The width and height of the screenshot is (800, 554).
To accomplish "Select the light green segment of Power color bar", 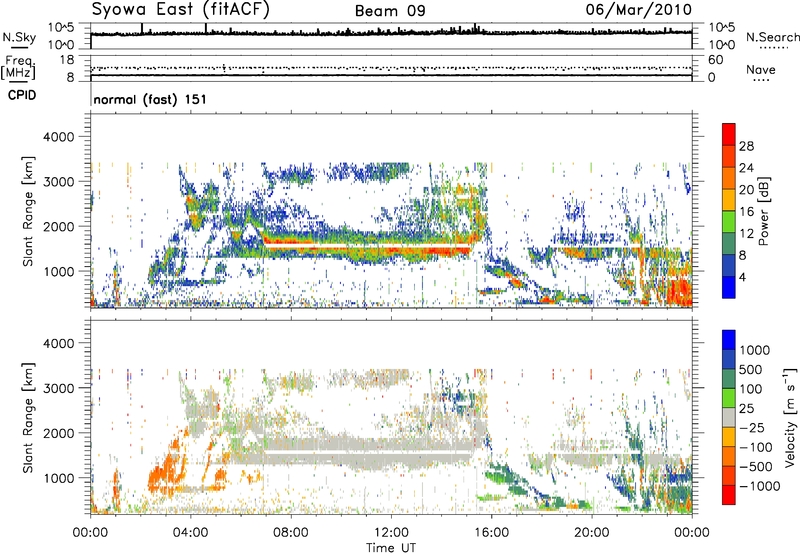I will [729, 222].
